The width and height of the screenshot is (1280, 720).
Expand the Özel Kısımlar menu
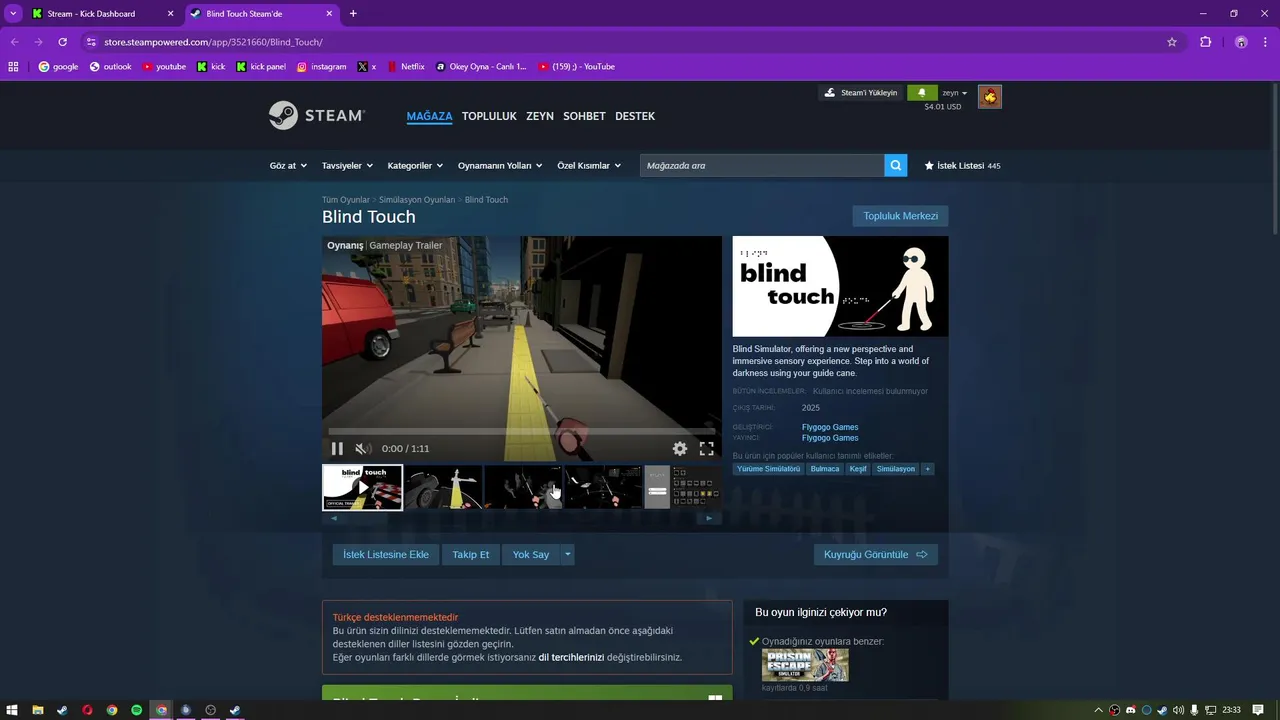tap(589, 166)
